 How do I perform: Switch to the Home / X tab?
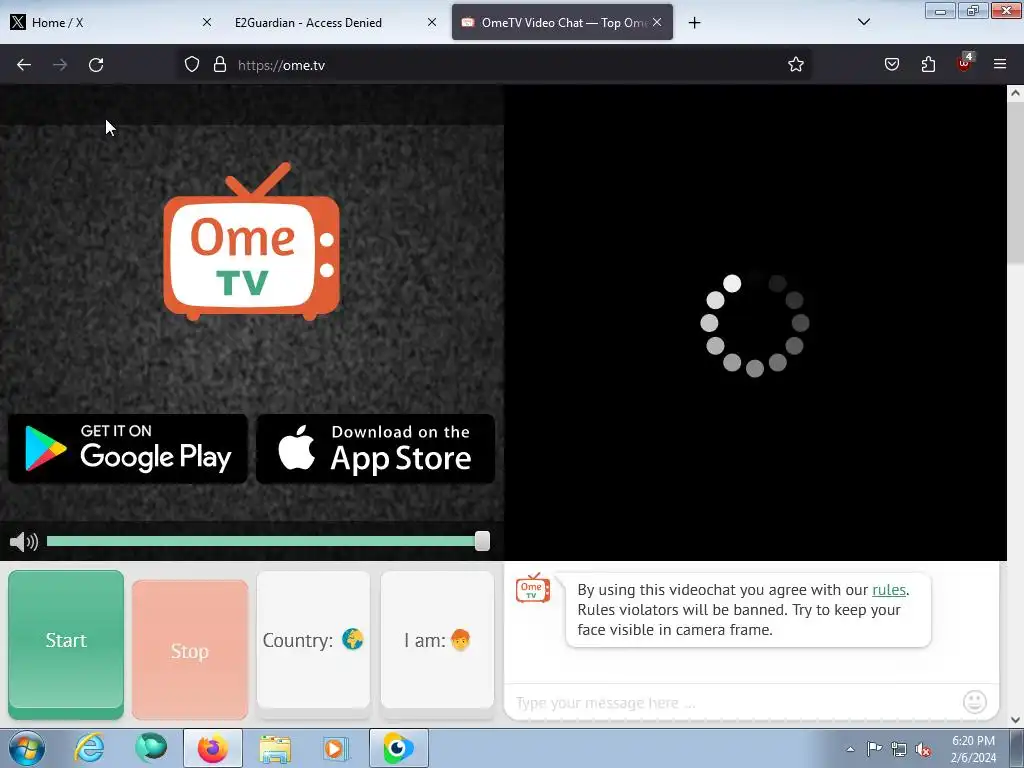(110, 22)
